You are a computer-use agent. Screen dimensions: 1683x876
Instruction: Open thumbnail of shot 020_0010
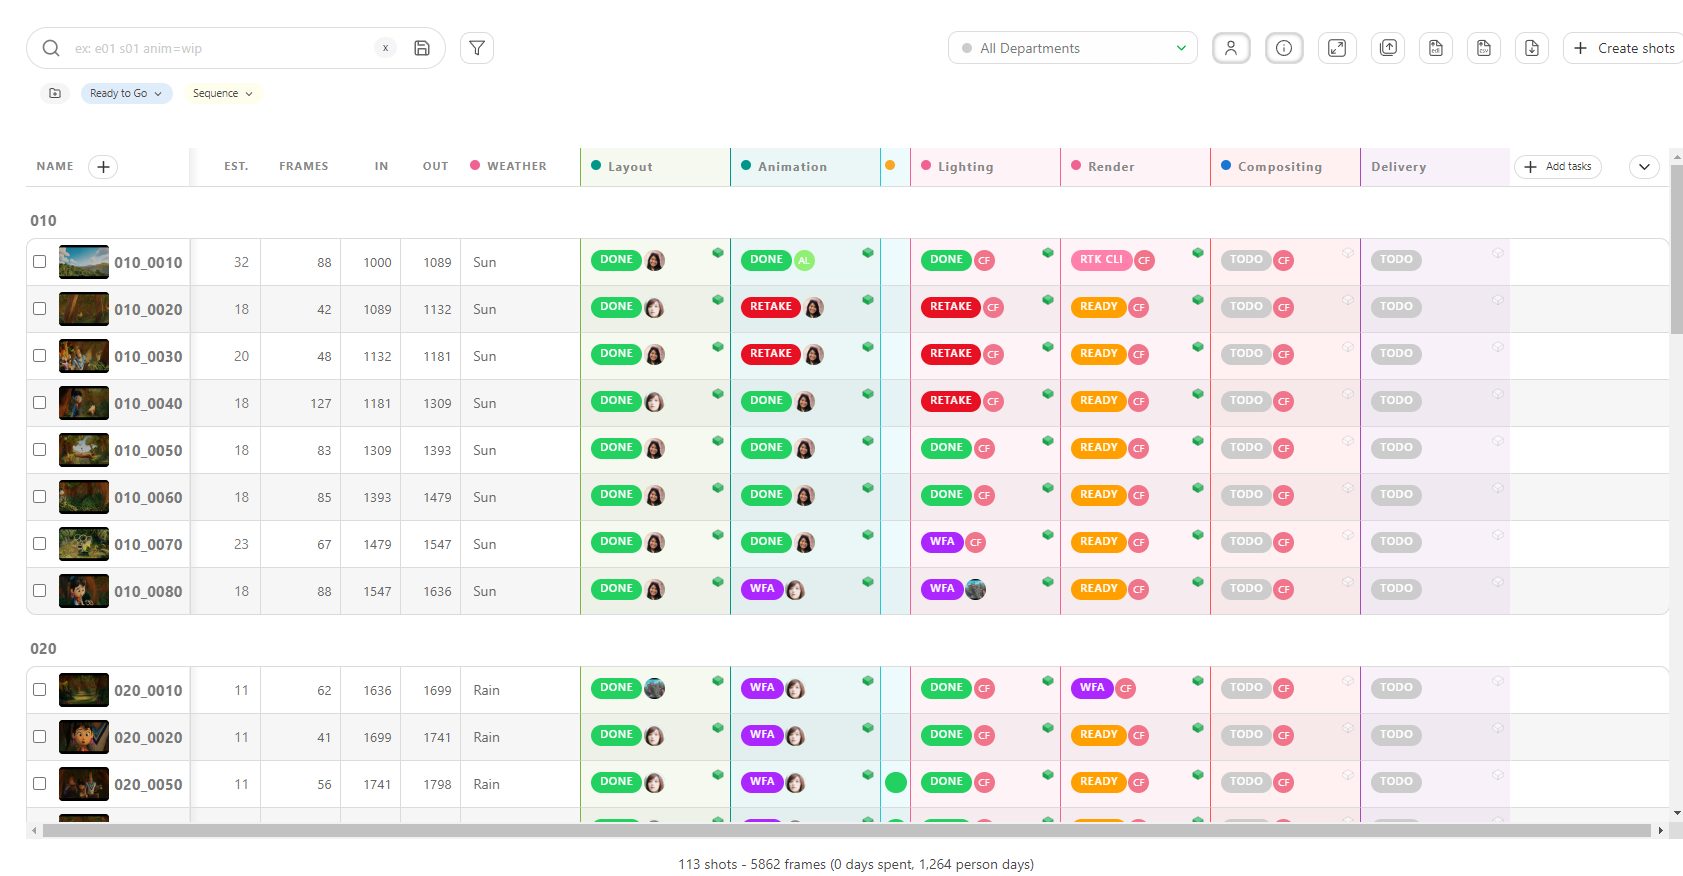coord(84,690)
